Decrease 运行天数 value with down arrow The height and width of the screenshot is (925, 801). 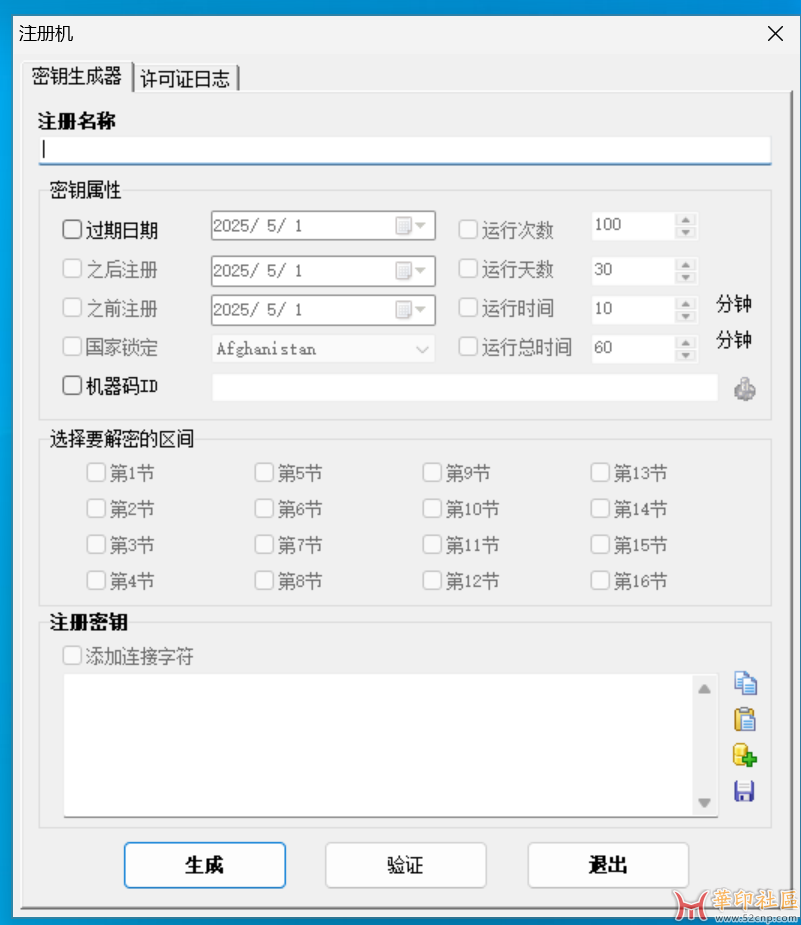(x=685, y=277)
